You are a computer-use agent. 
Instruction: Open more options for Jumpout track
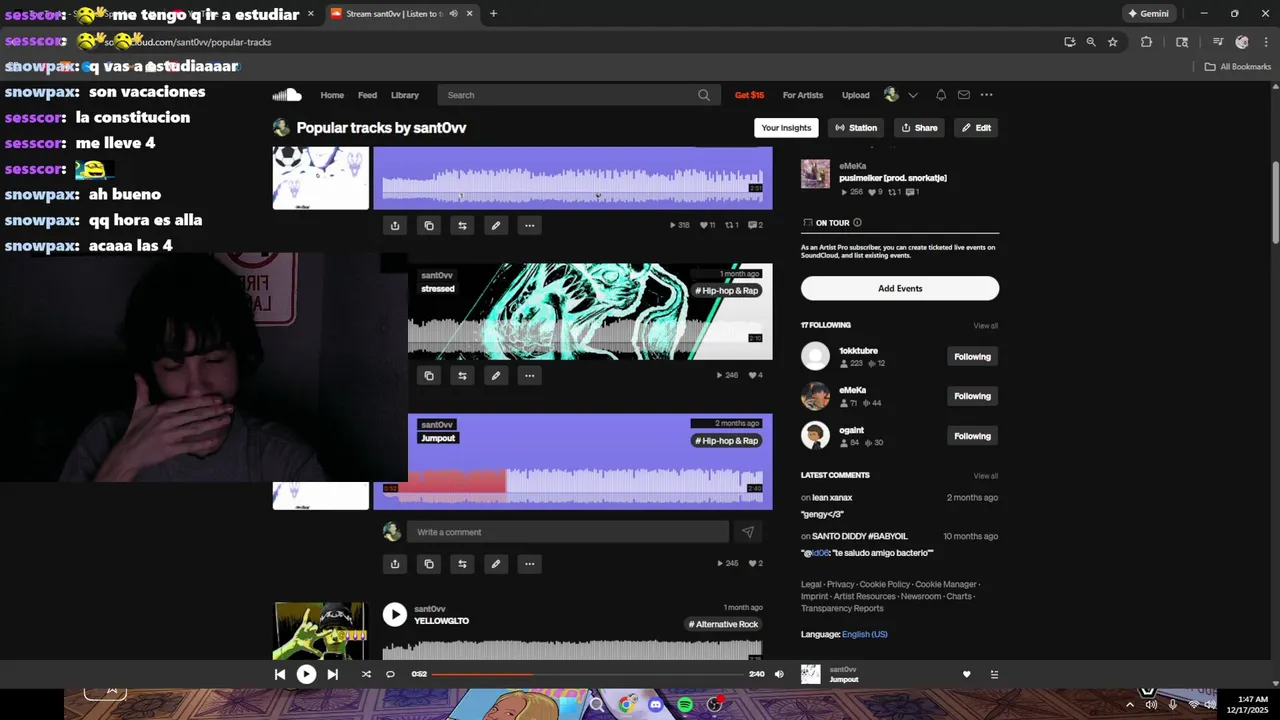(x=530, y=564)
